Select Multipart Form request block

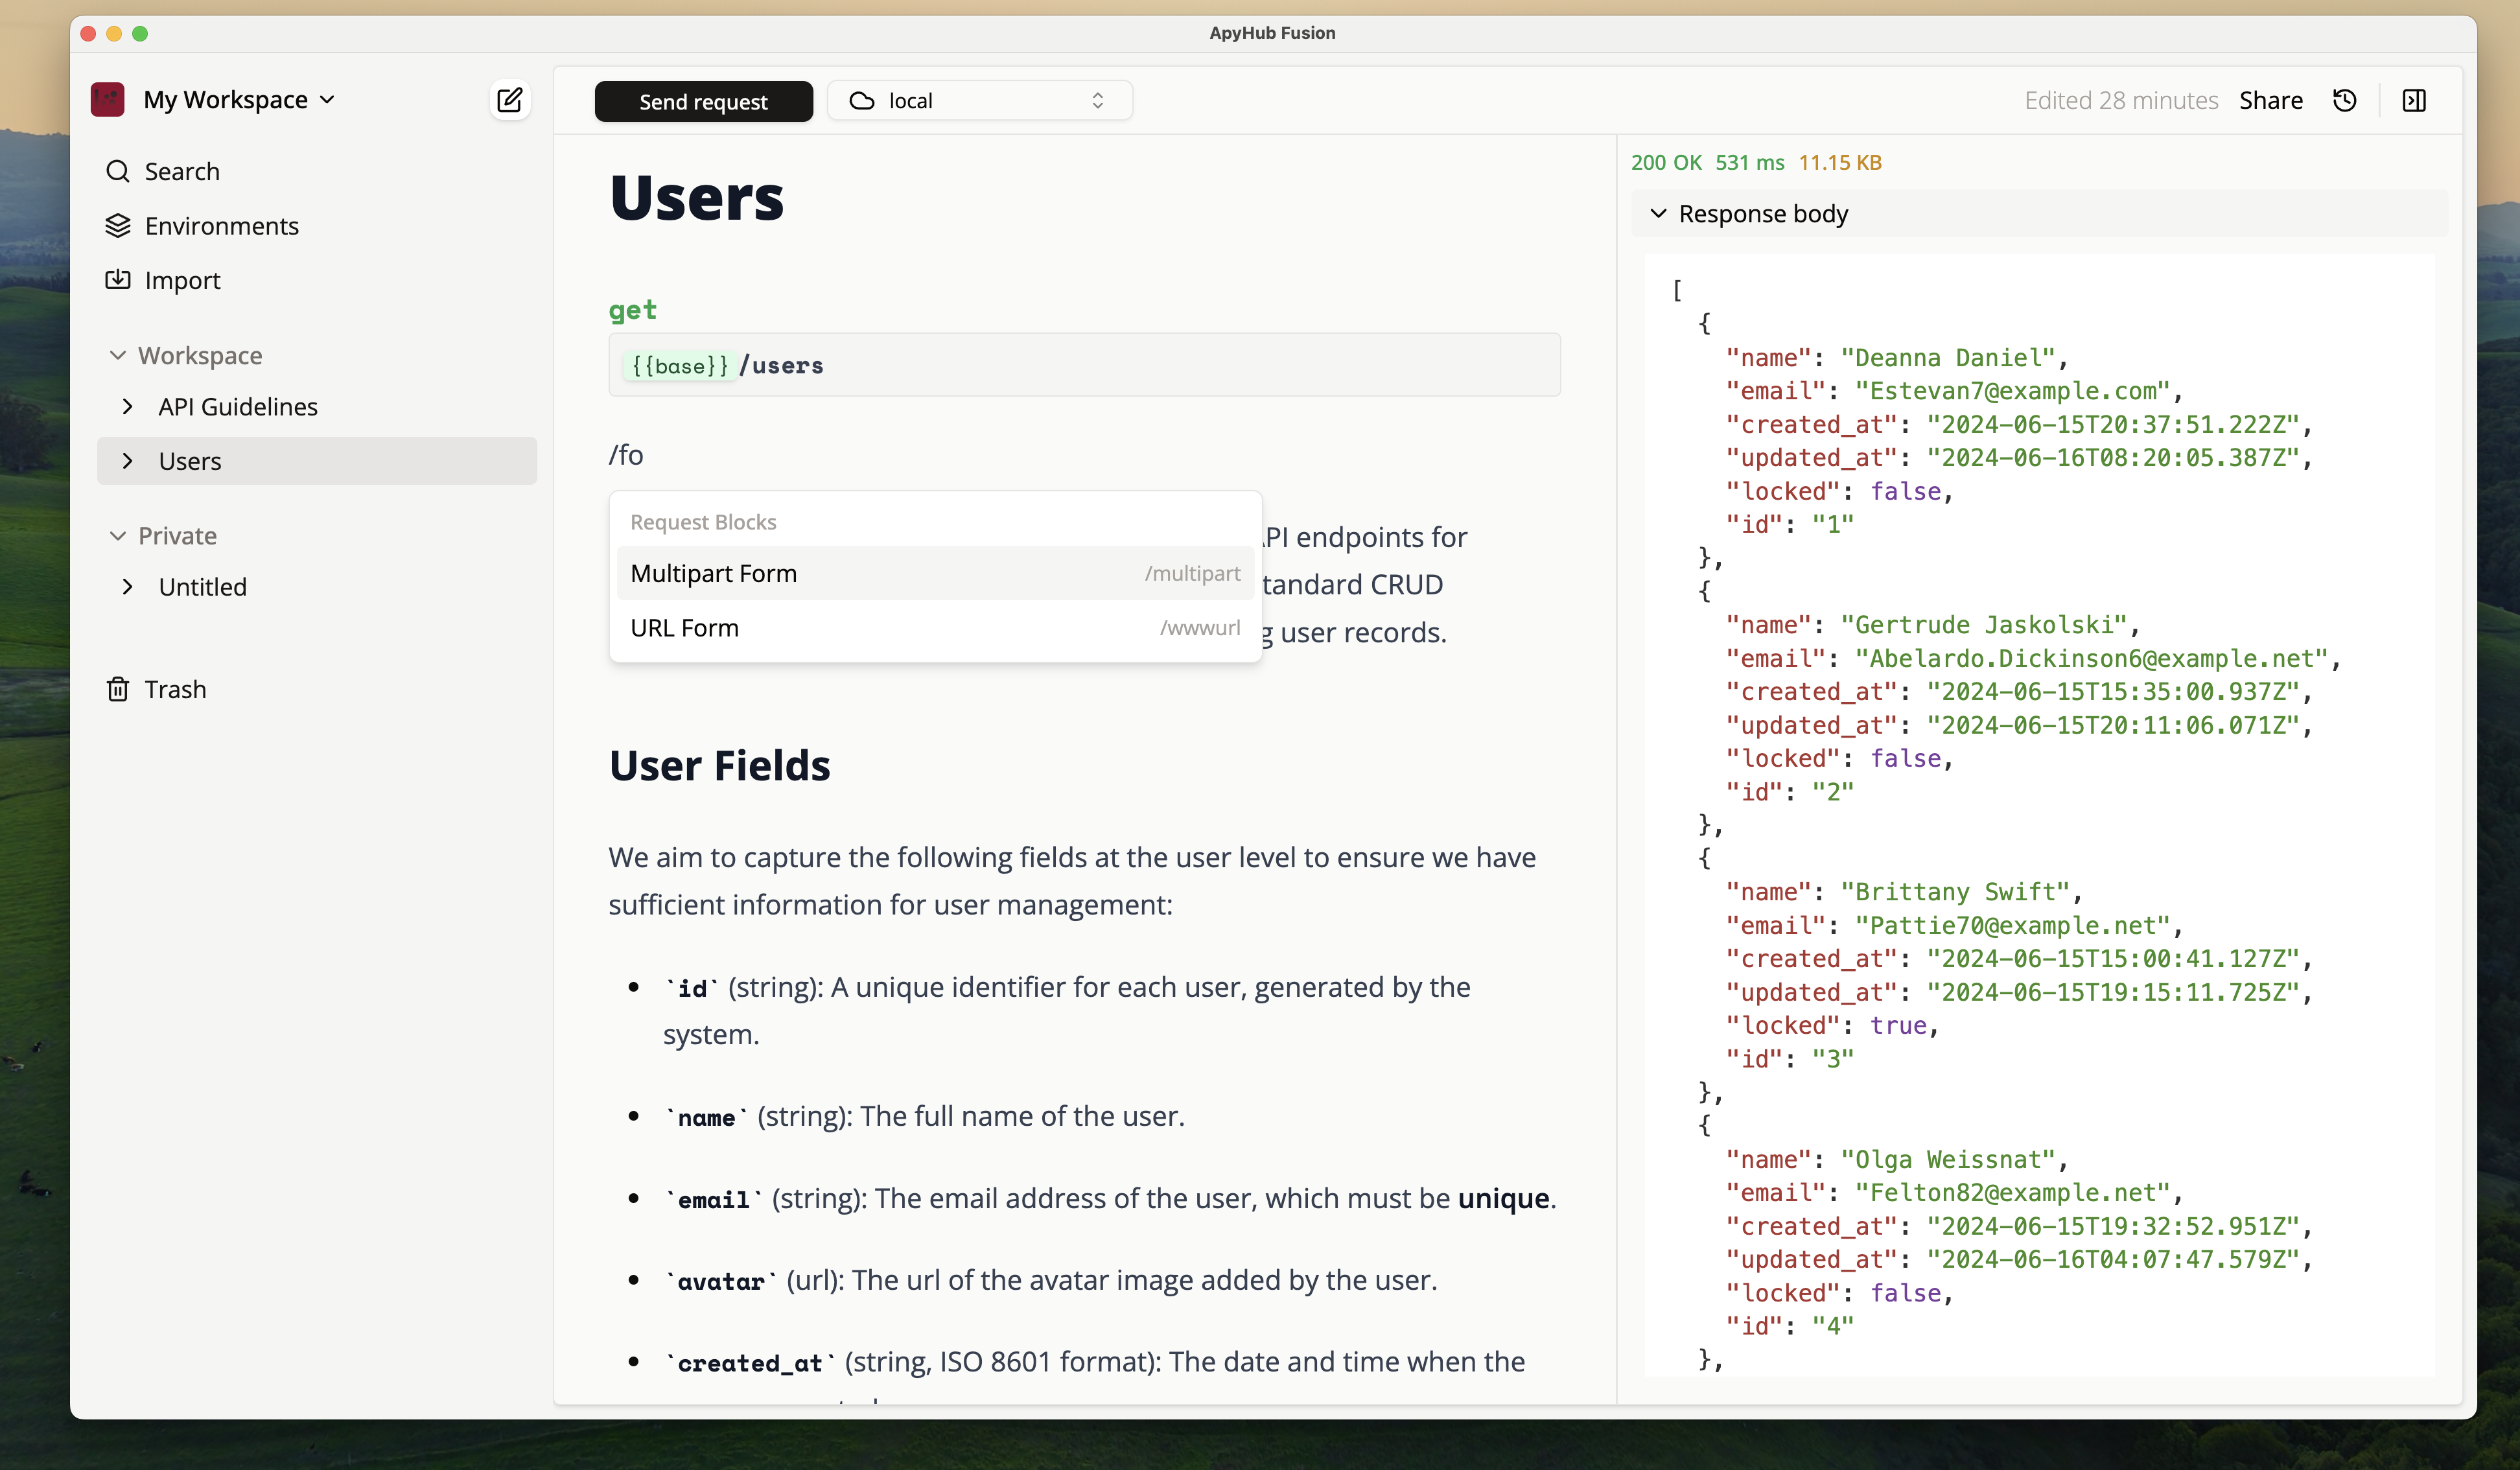(935, 573)
